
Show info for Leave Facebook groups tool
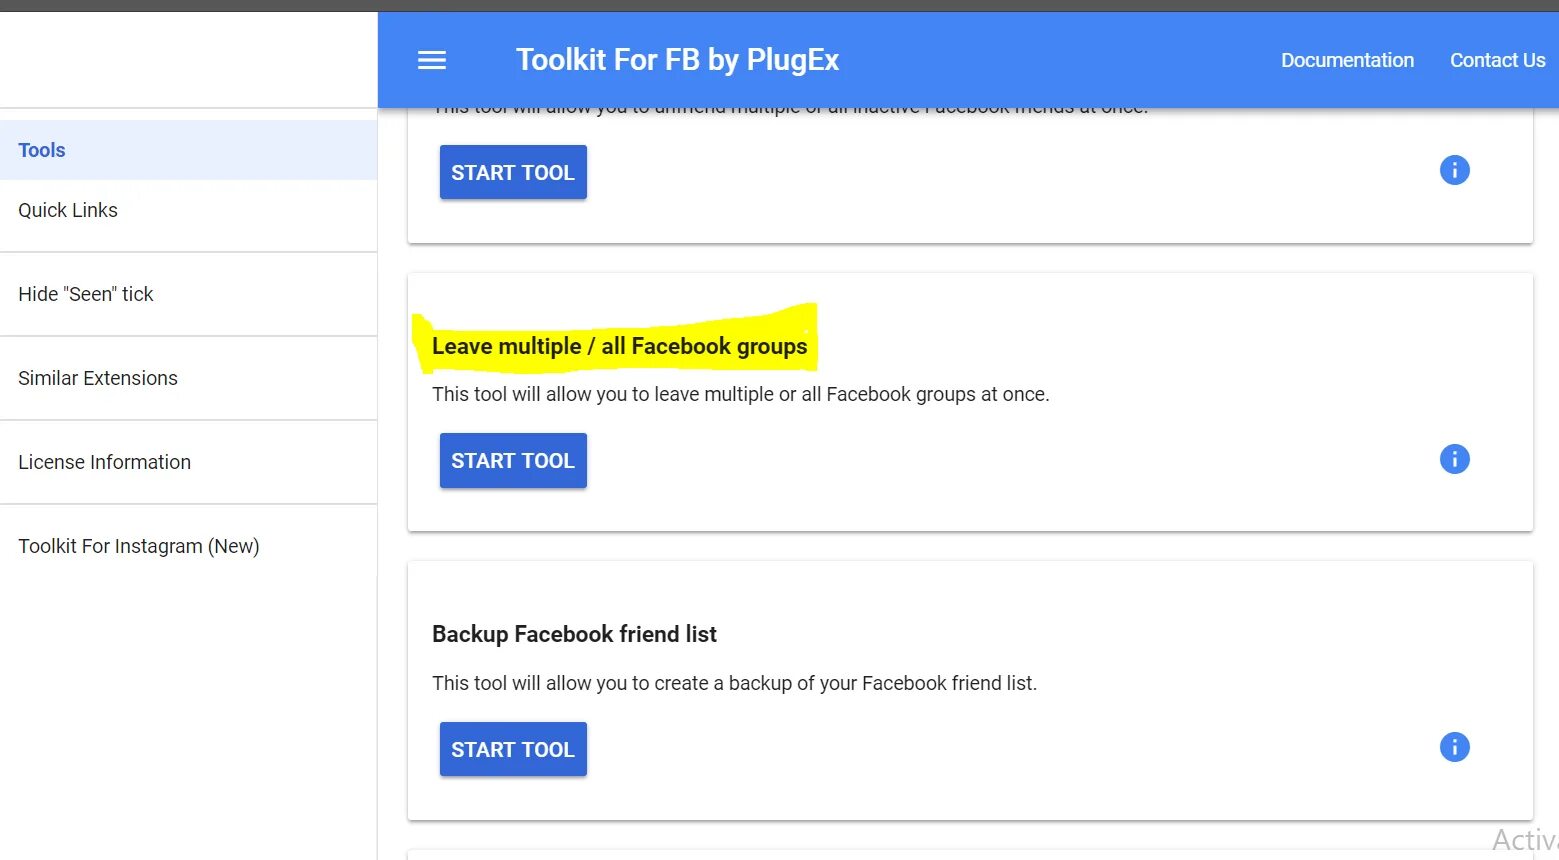1454,459
